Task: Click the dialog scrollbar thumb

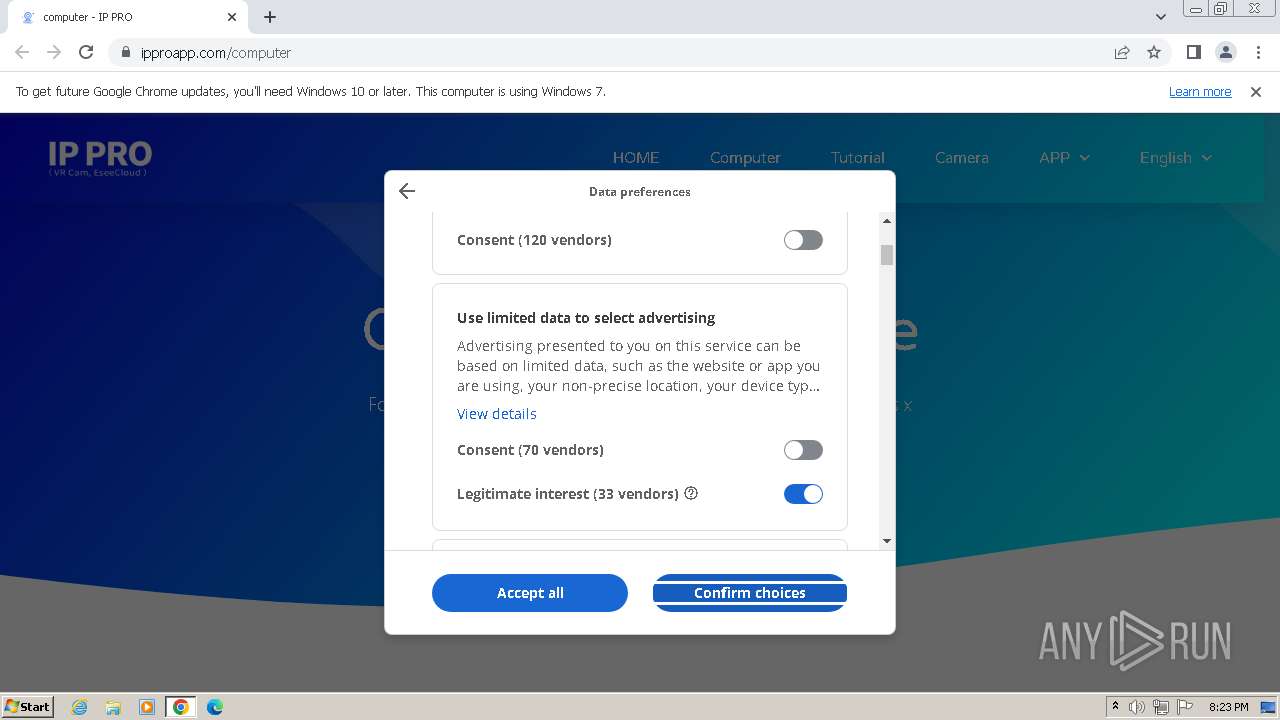Action: click(887, 255)
